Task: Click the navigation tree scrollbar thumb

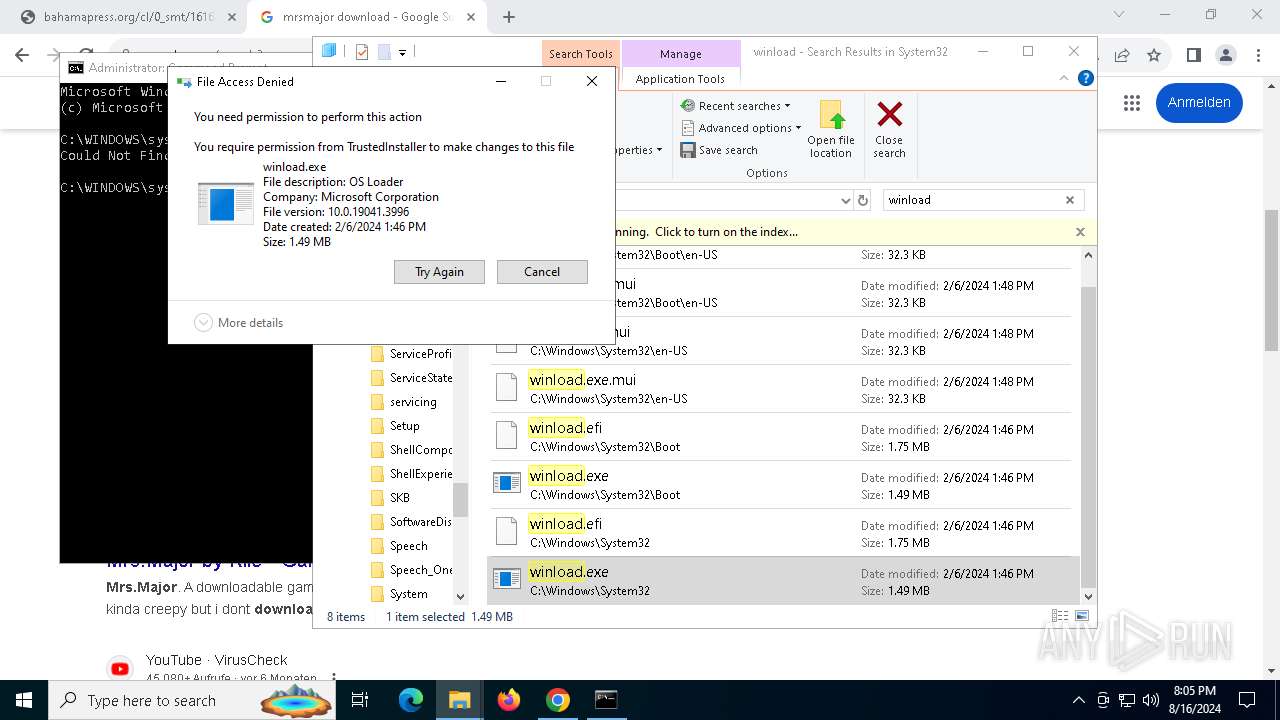Action: pyautogui.click(x=460, y=499)
